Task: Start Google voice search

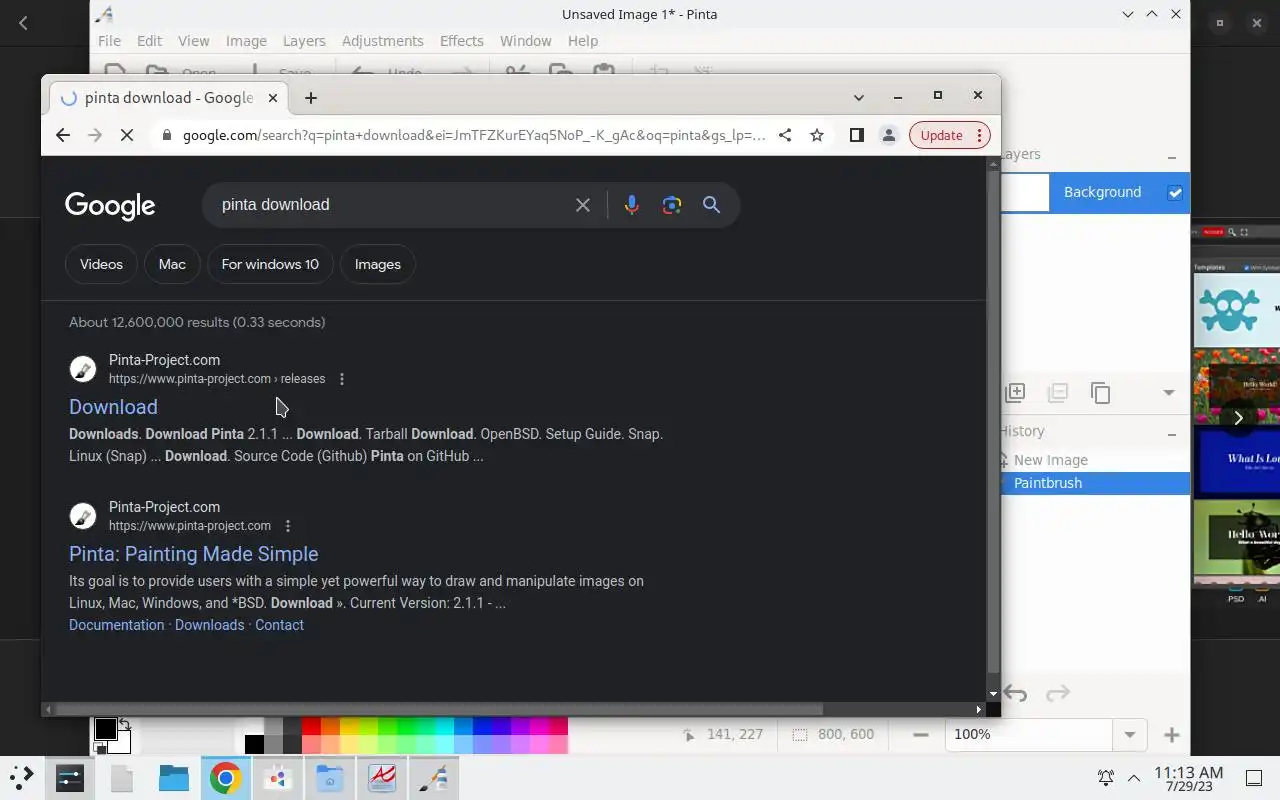Action: pyautogui.click(x=631, y=205)
